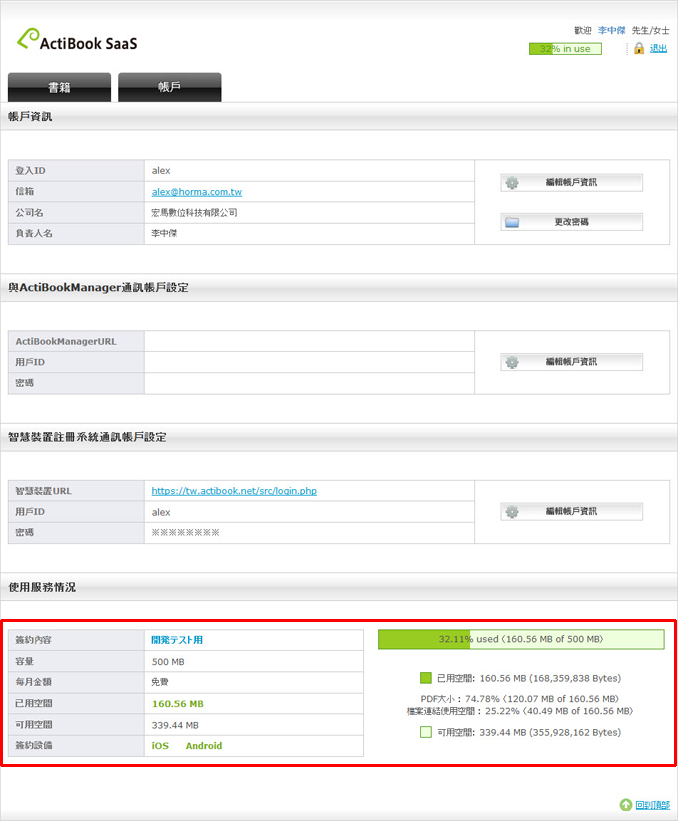Screen dimensions: 678x821
Task: Click the 可用空間 355,928,162 Bytes text
Action: (529, 732)
